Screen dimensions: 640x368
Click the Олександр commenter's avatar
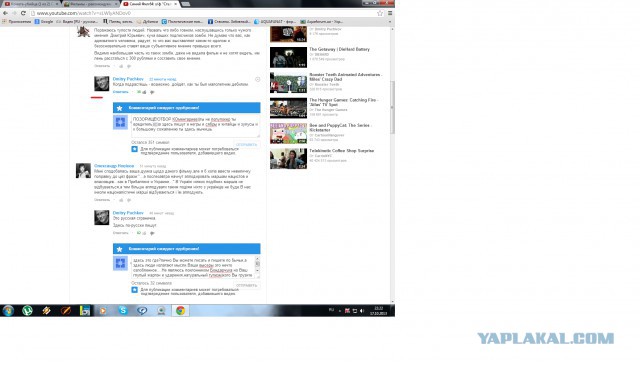click(x=83, y=171)
